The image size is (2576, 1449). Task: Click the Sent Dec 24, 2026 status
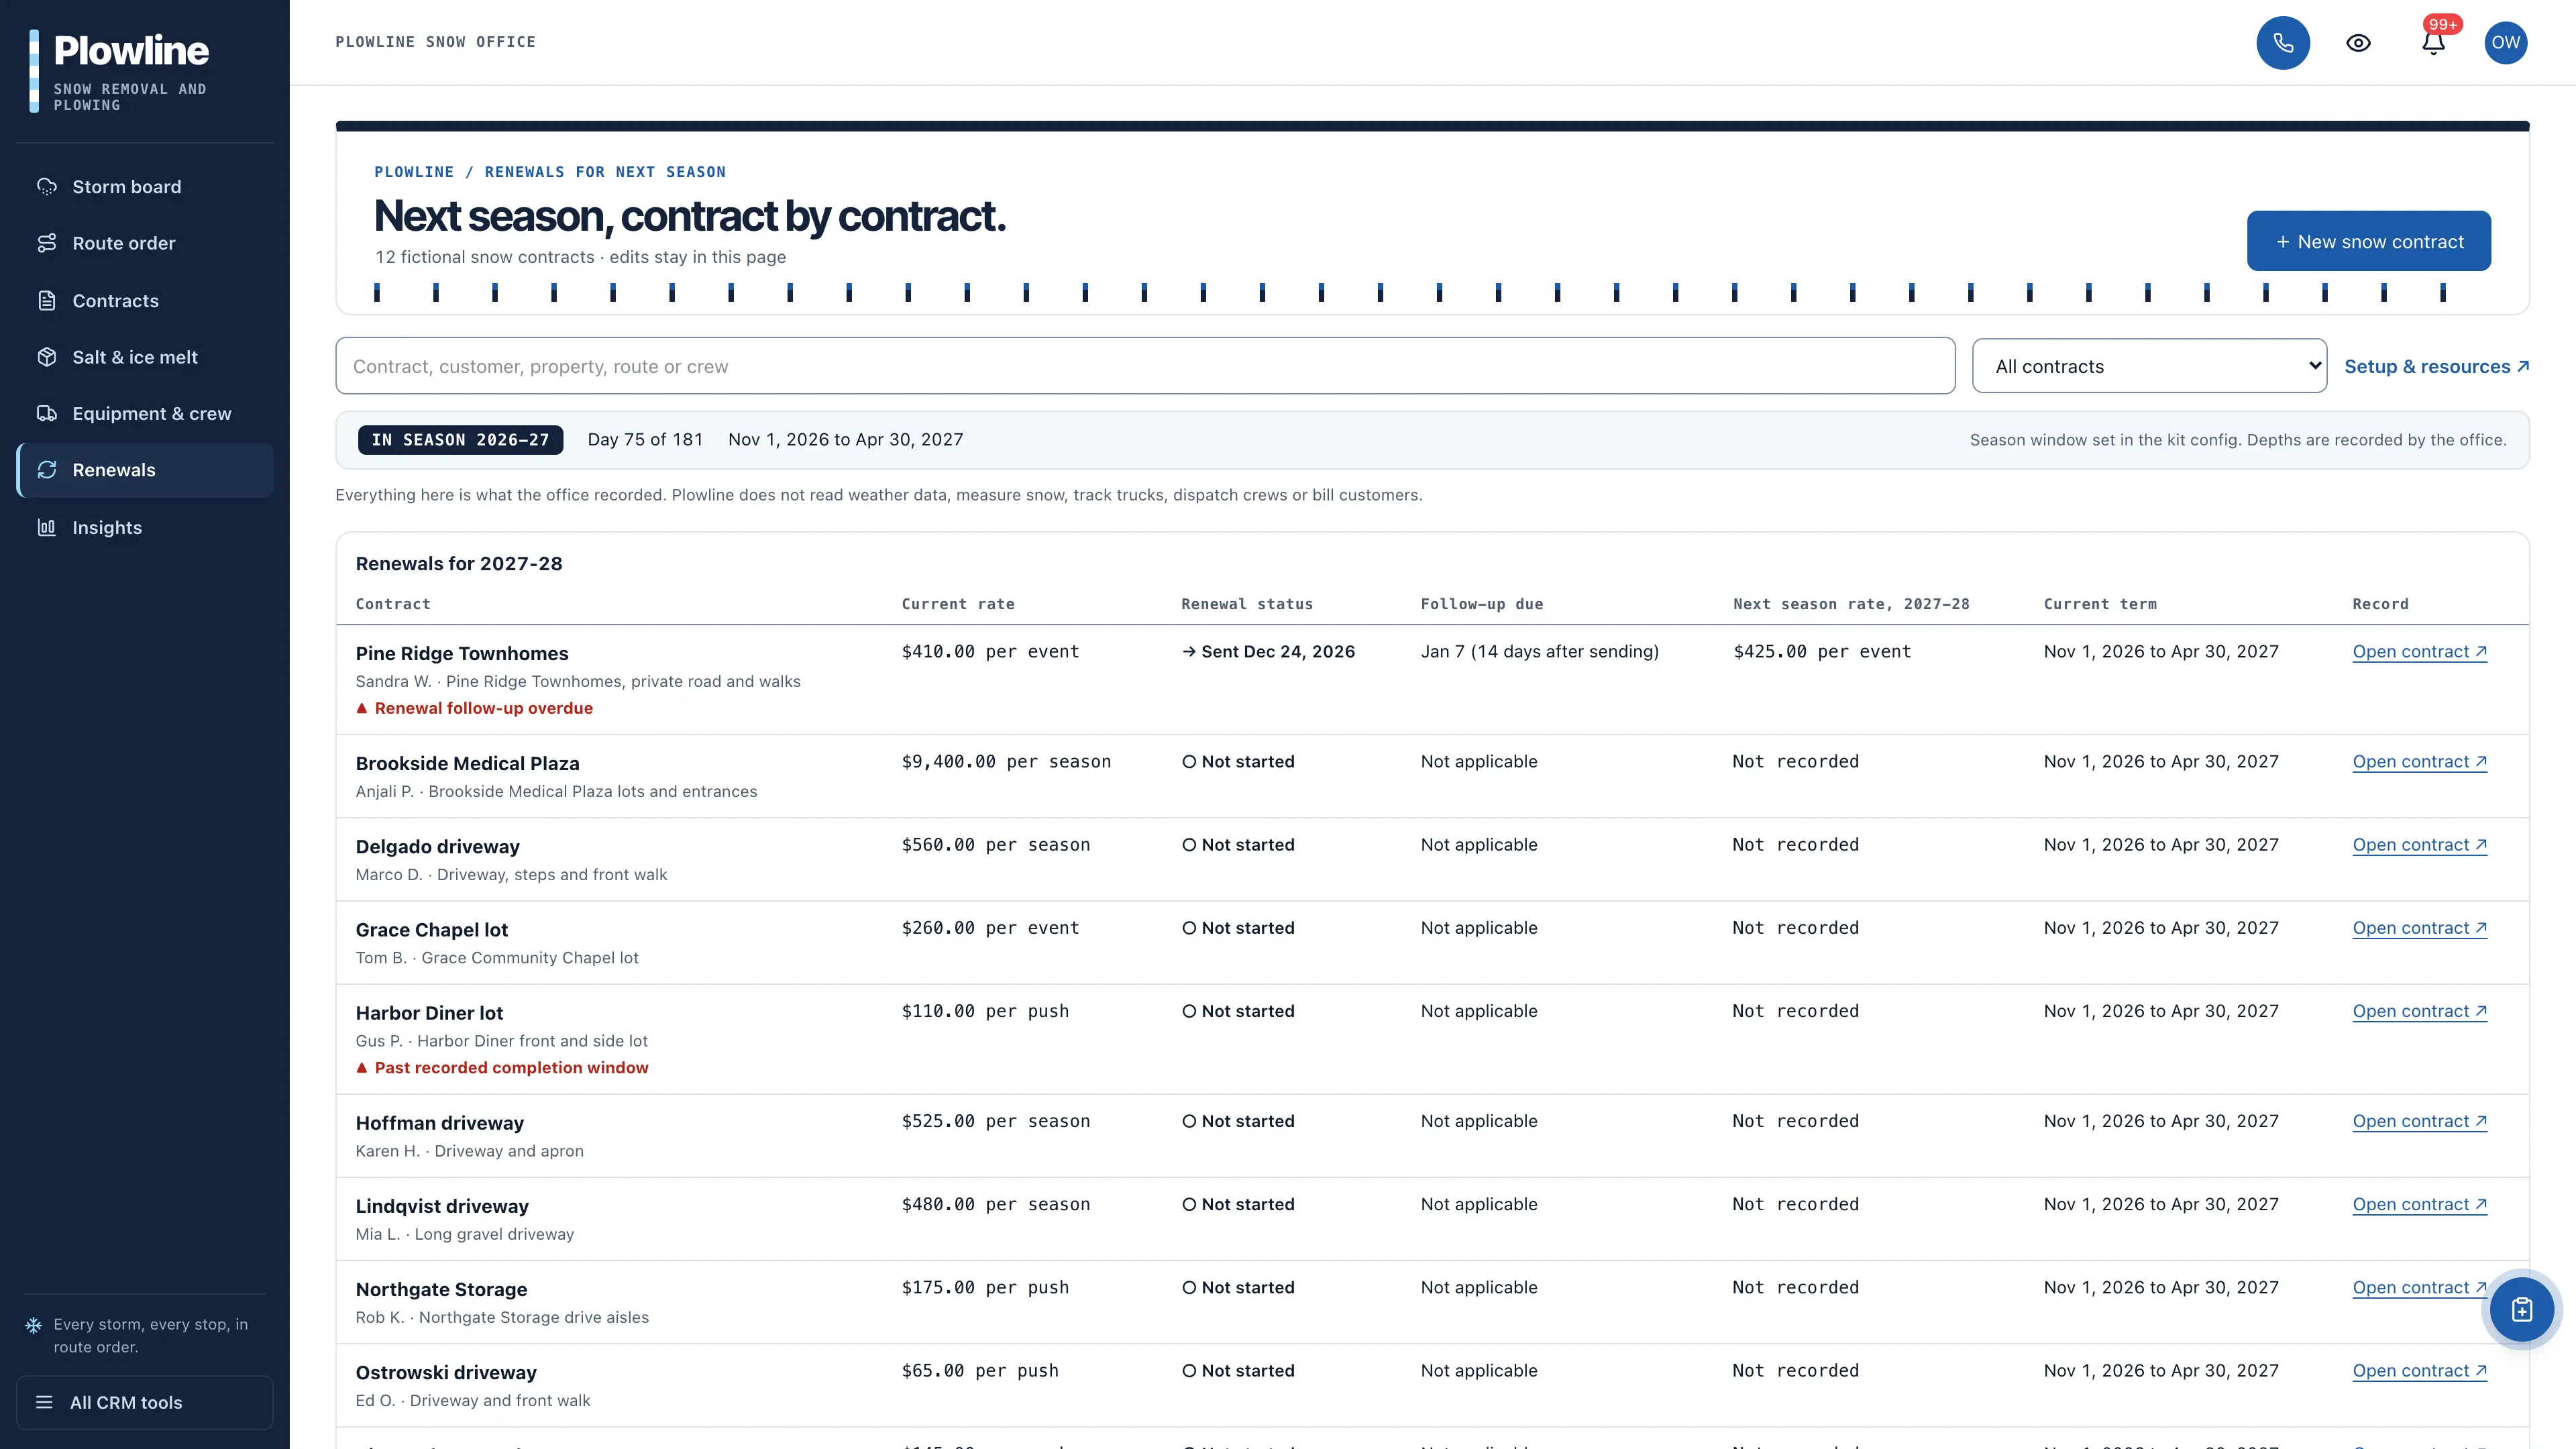tap(1268, 652)
